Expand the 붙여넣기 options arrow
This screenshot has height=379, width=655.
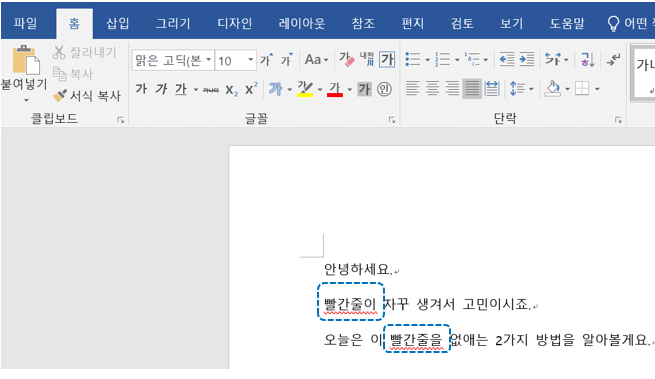pyautogui.click(x=26, y=100)
